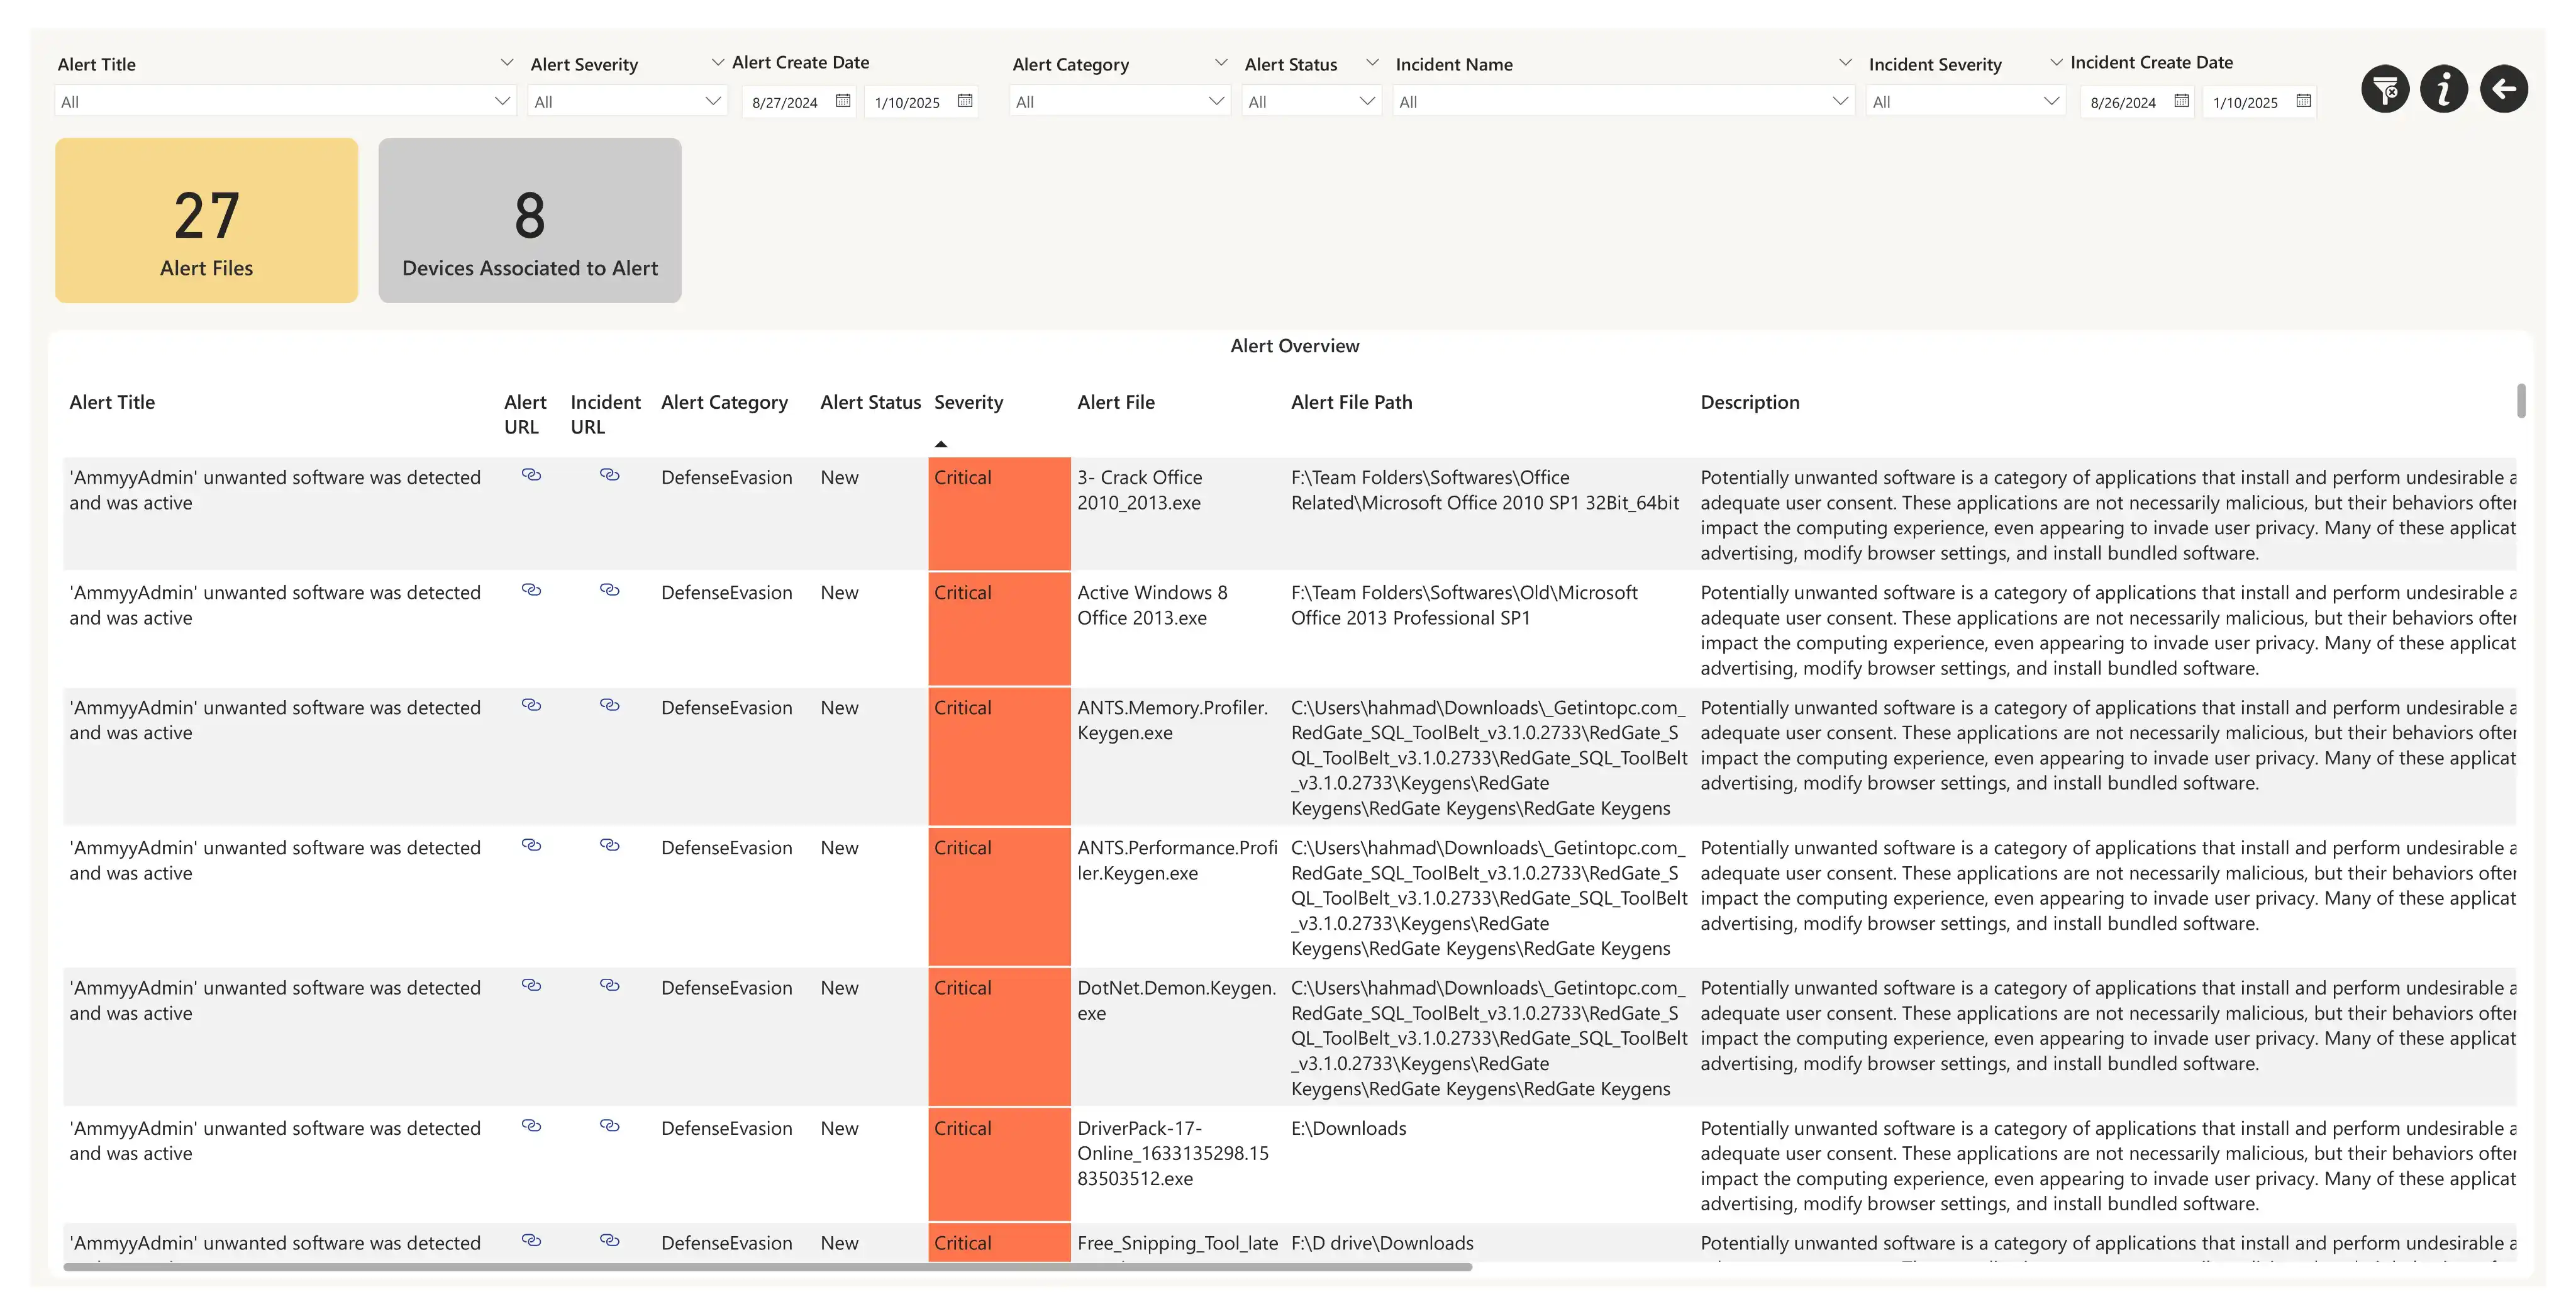The image size is (2576, 1316).
Task: Sort table by Severity column header
Action: point(968,402)
